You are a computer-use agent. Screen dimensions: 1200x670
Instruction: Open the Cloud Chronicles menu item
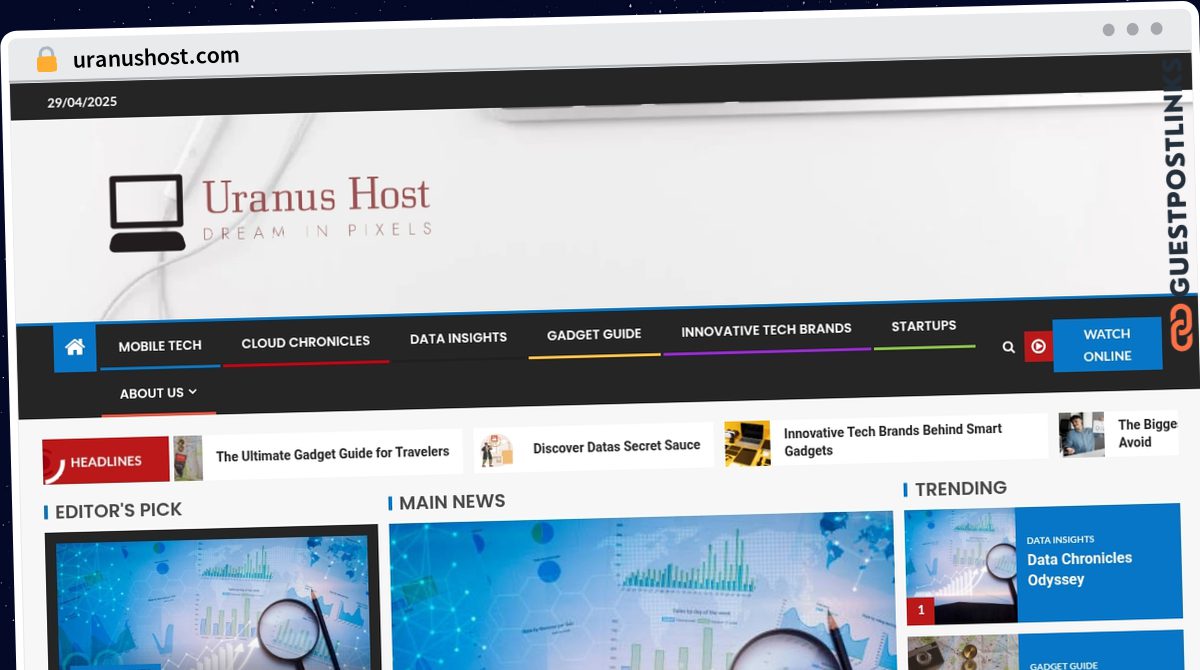point(305,342)
